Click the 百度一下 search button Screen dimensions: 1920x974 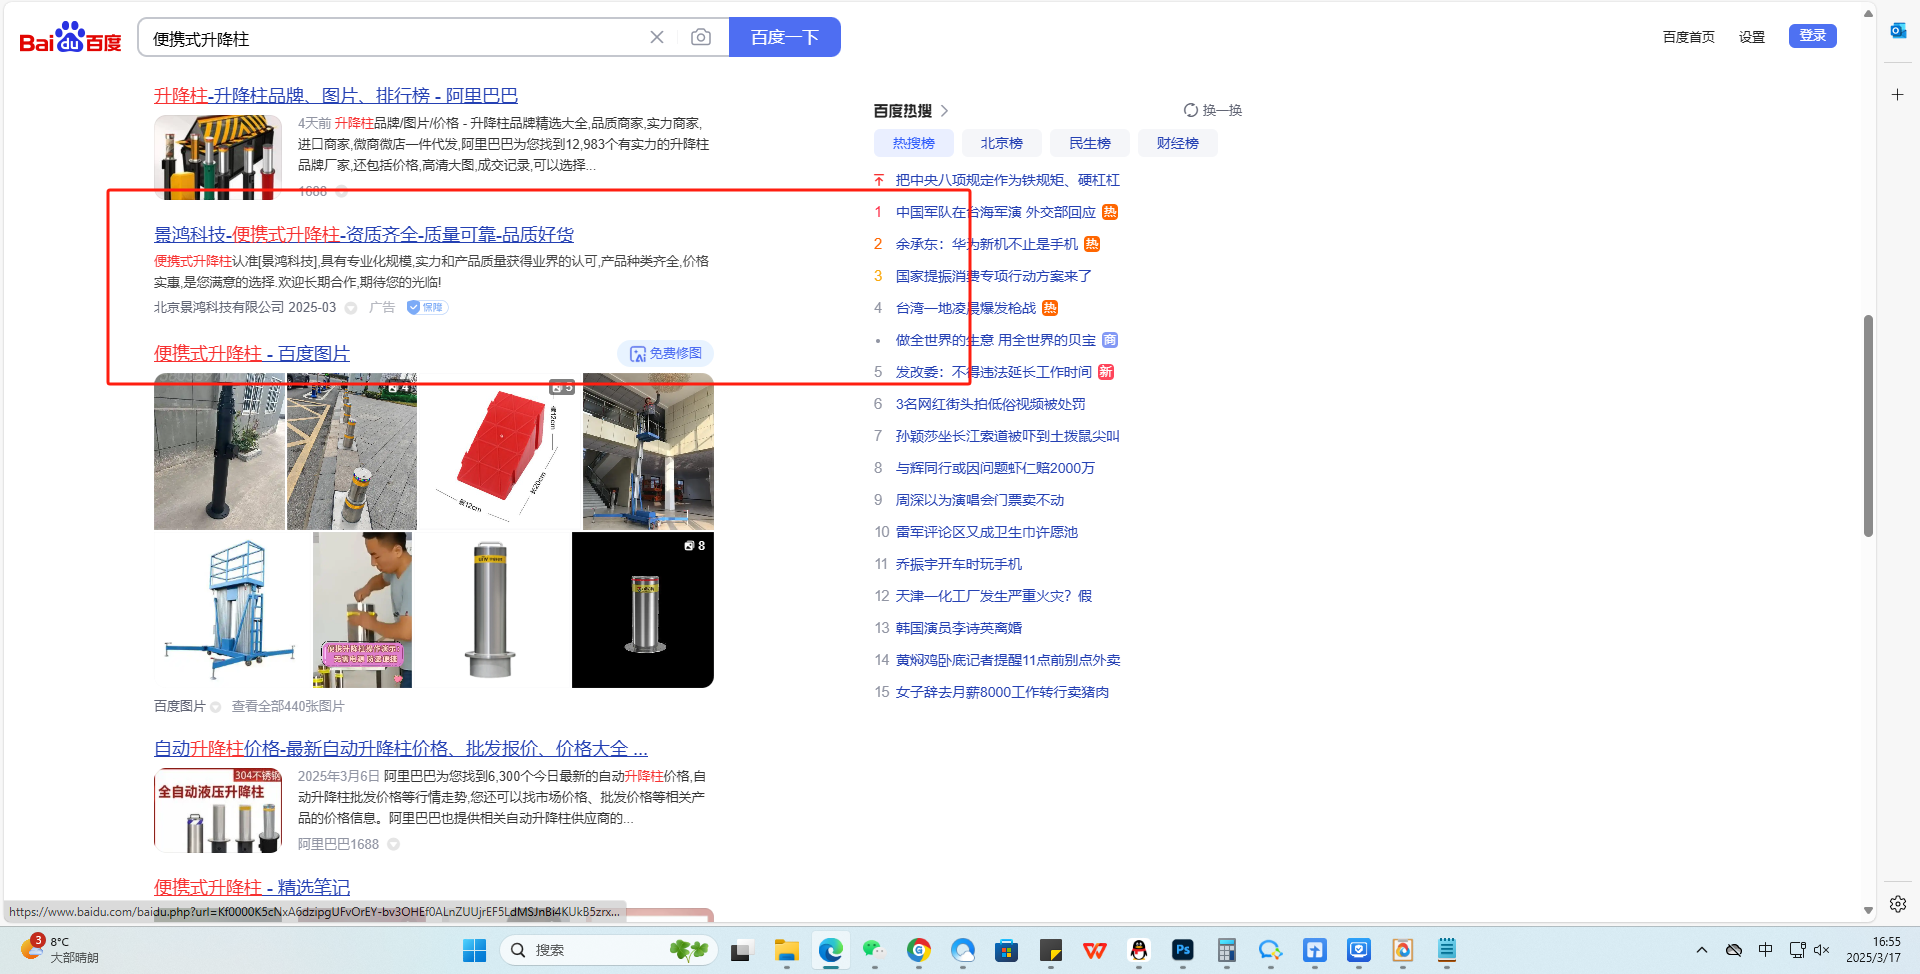(x=784, y=37)
